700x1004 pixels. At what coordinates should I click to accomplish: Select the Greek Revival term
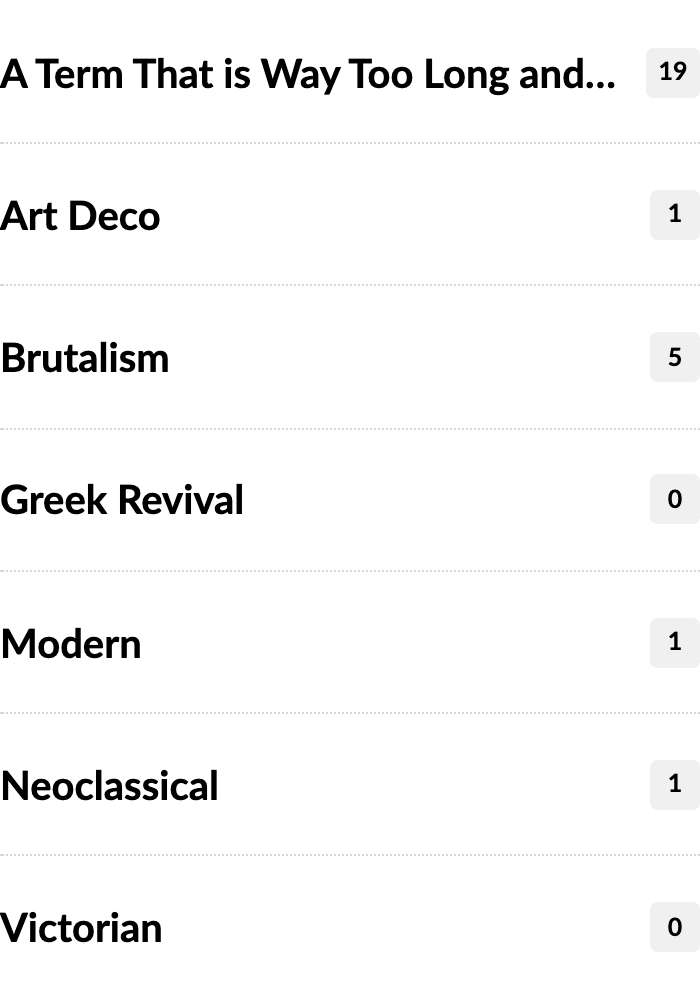(x=122, y=500)
